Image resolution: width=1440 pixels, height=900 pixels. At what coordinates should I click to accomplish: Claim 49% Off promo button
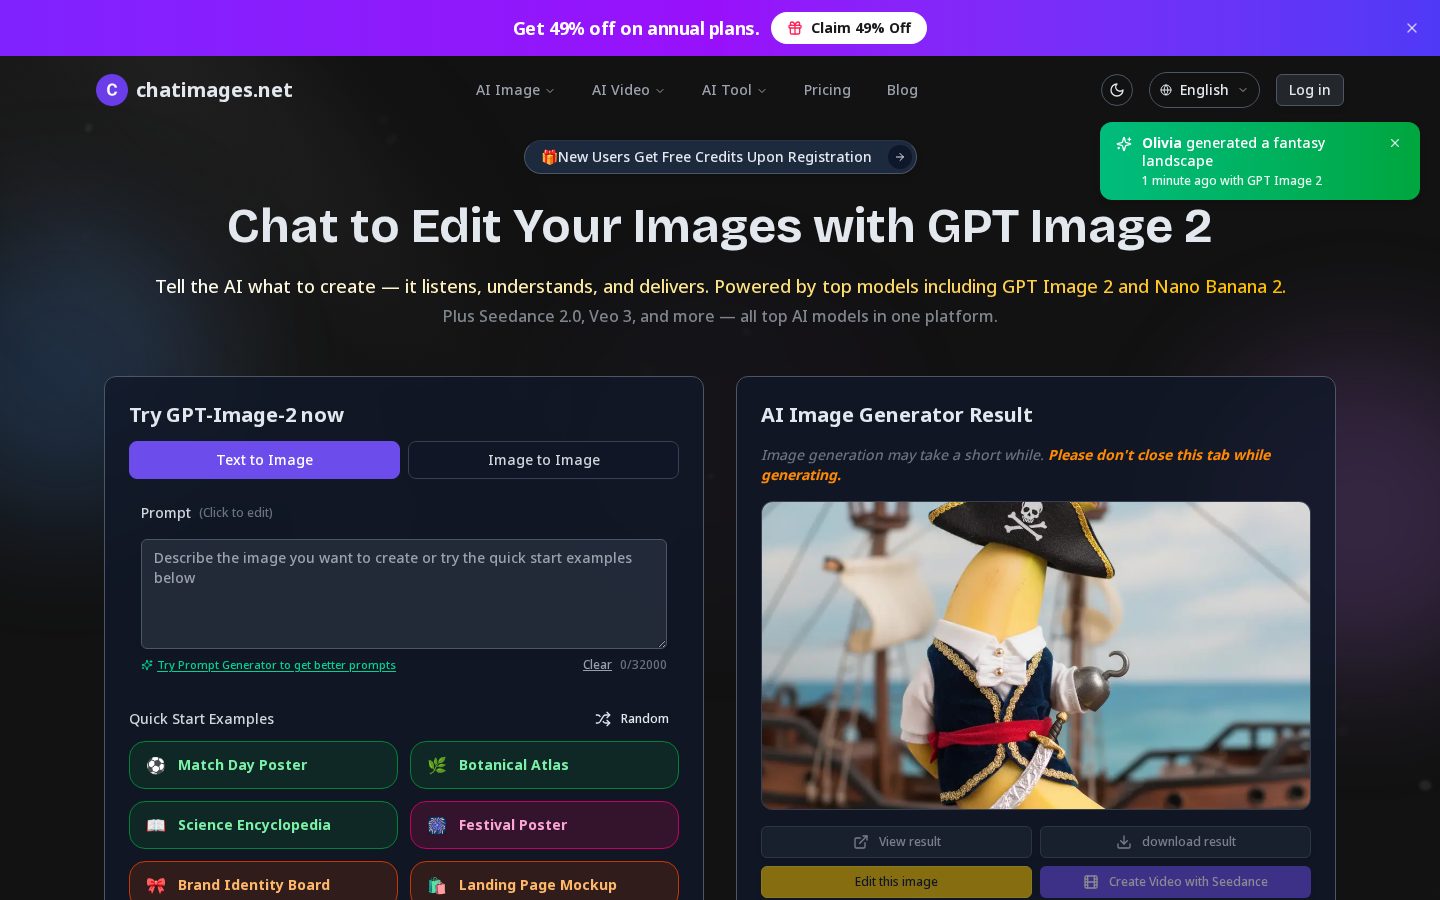(x=849, y=28)
